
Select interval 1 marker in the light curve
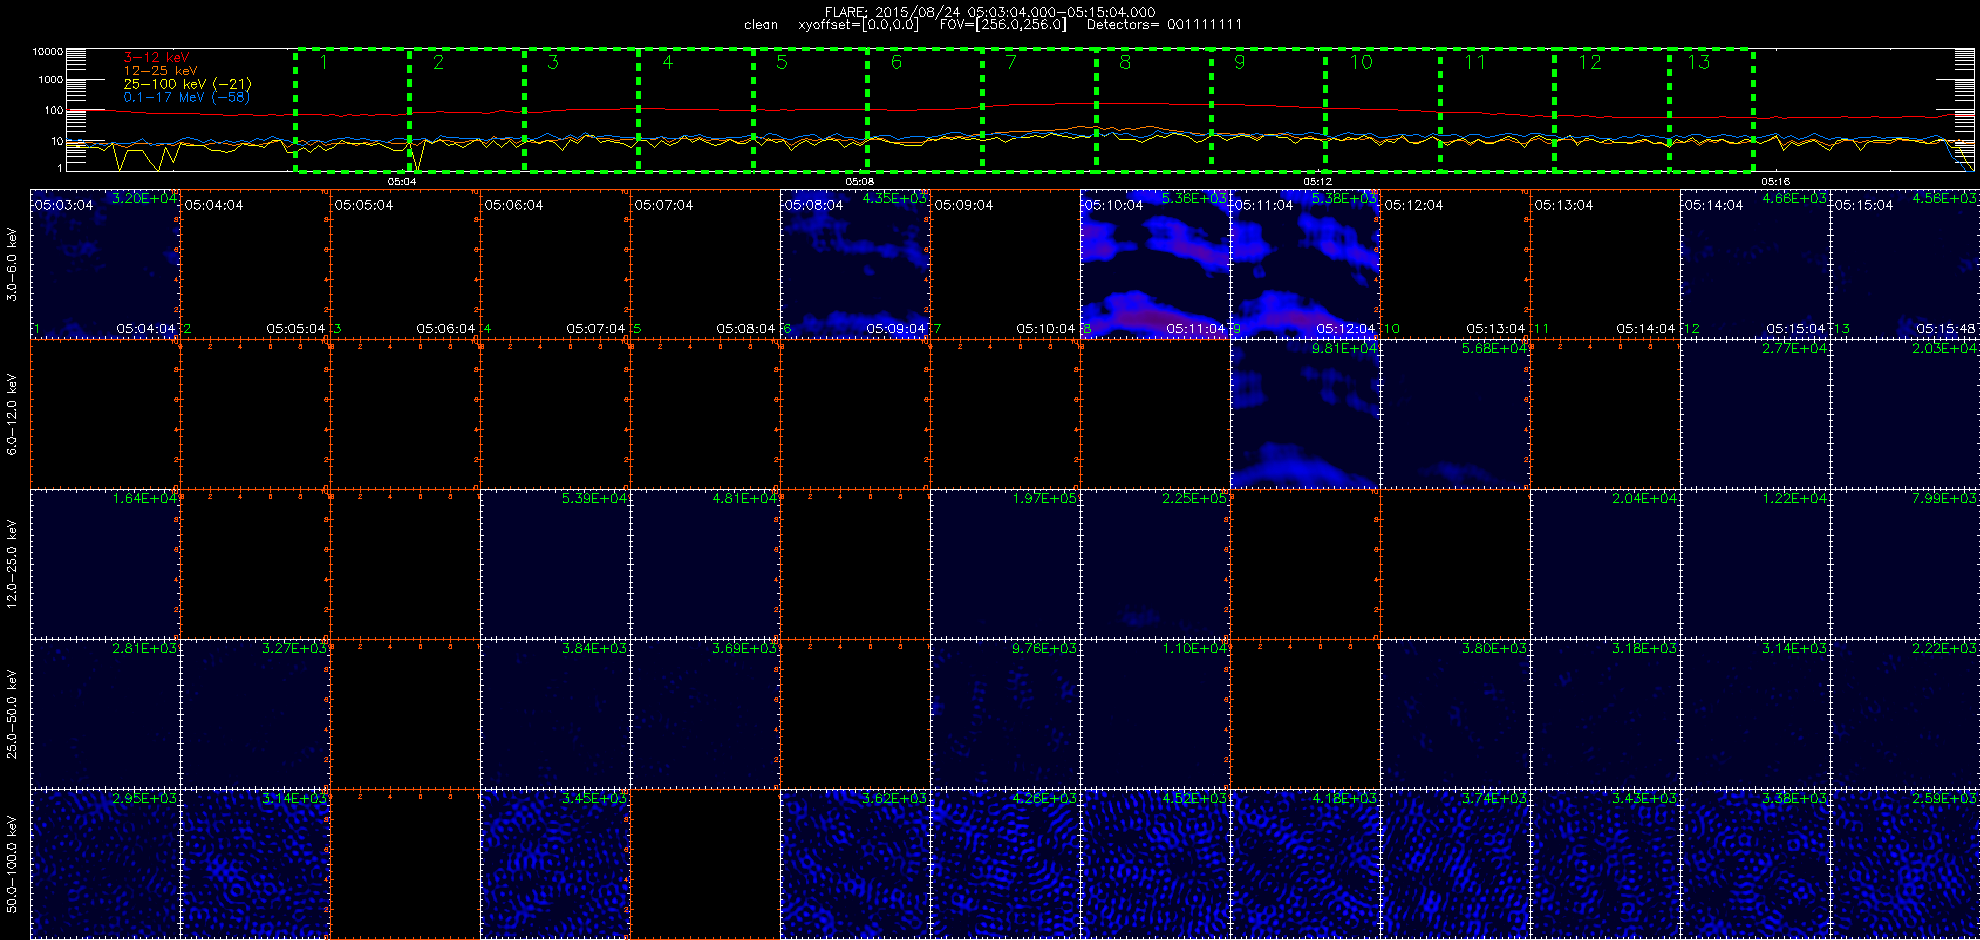(x=324, y=63)
